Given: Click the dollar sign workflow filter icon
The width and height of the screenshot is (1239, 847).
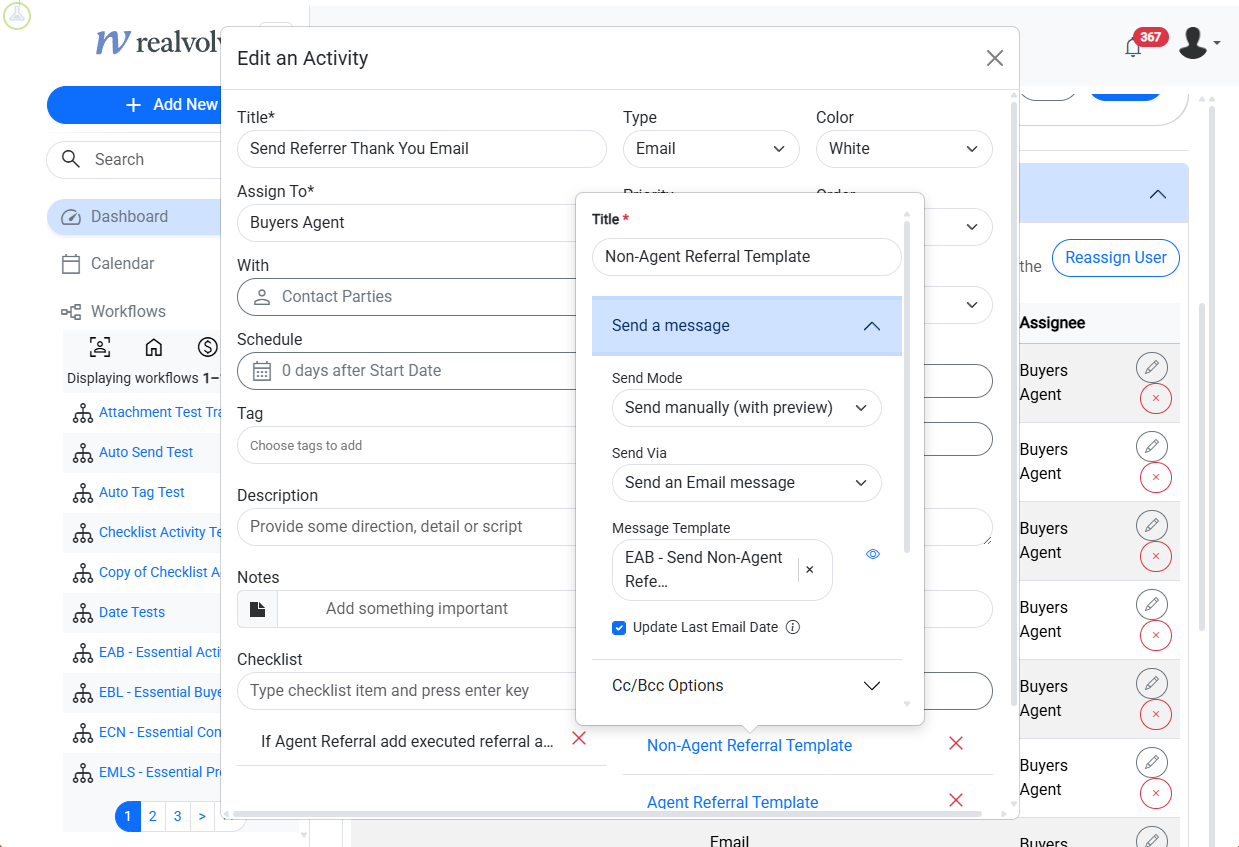Looking at the screenshot, I should (207, 347).
